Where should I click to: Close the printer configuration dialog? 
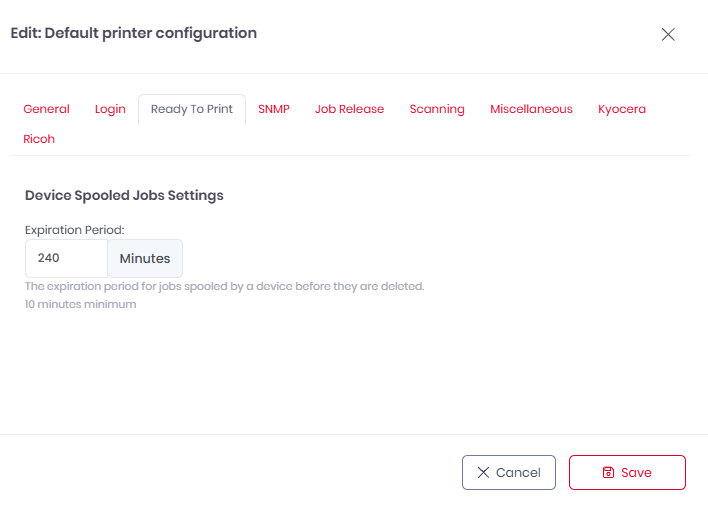[x=668, y=34]
